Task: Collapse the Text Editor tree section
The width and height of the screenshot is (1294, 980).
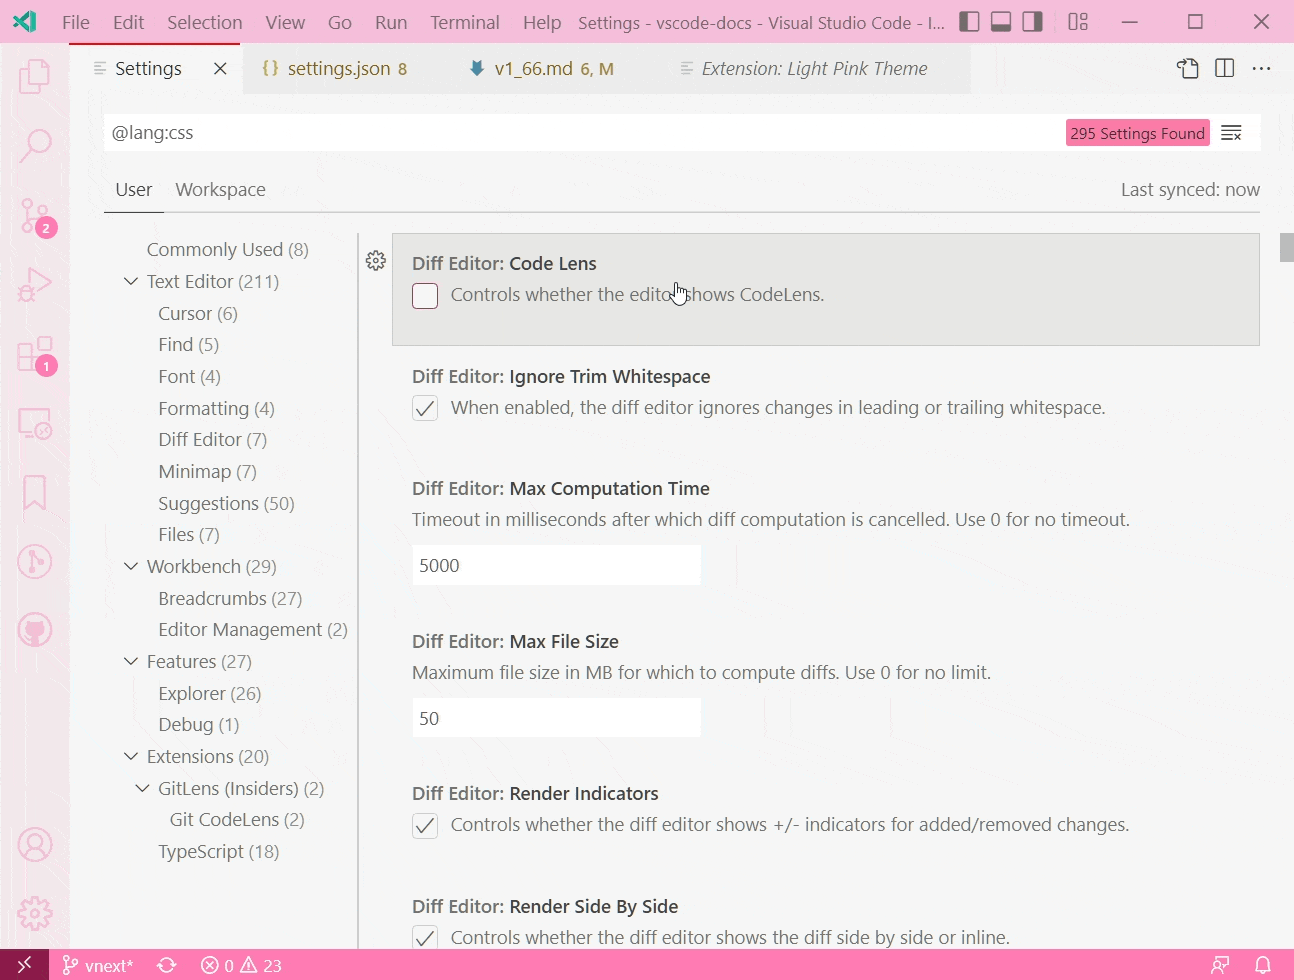Action: click(131, 281)
